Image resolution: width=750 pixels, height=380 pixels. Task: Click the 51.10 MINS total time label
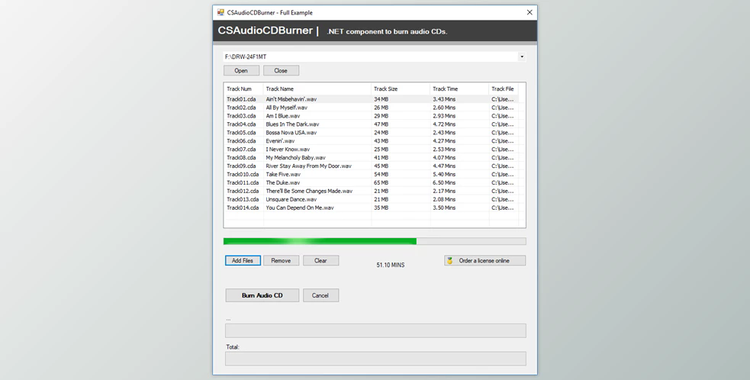(x=390, y=265)
